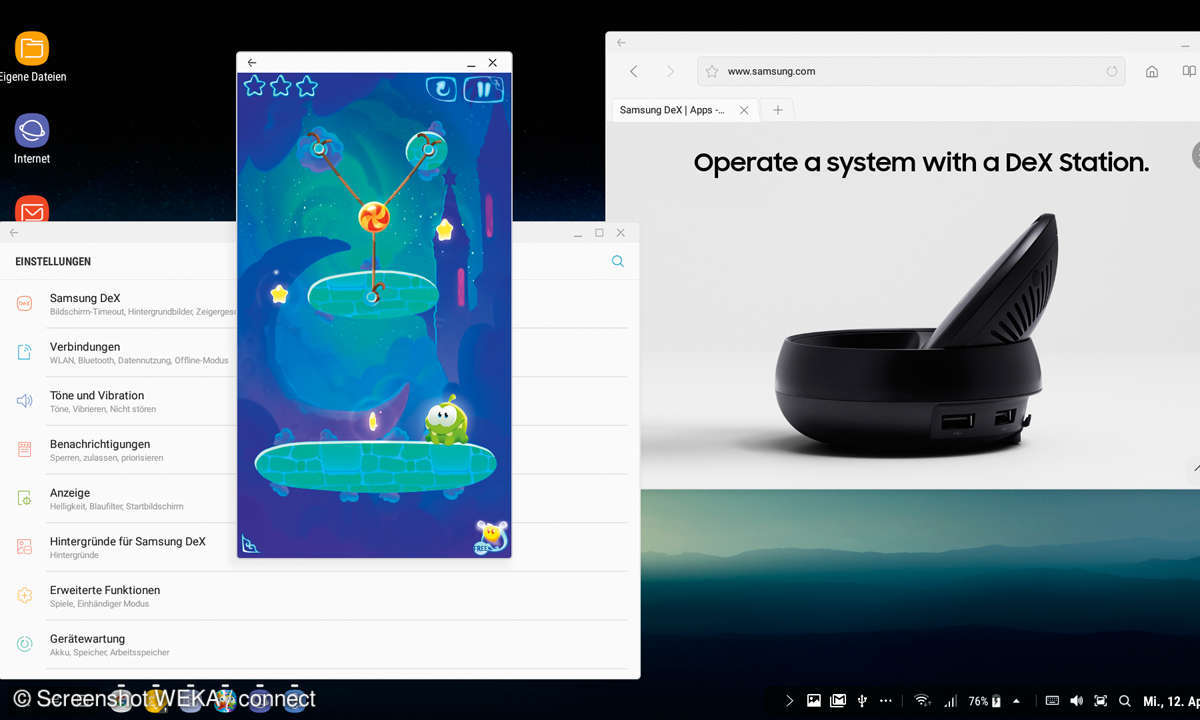1200x720 pixels.
Task: Click the date Mi., 12. in taskbar
Action: (1172, 701)
